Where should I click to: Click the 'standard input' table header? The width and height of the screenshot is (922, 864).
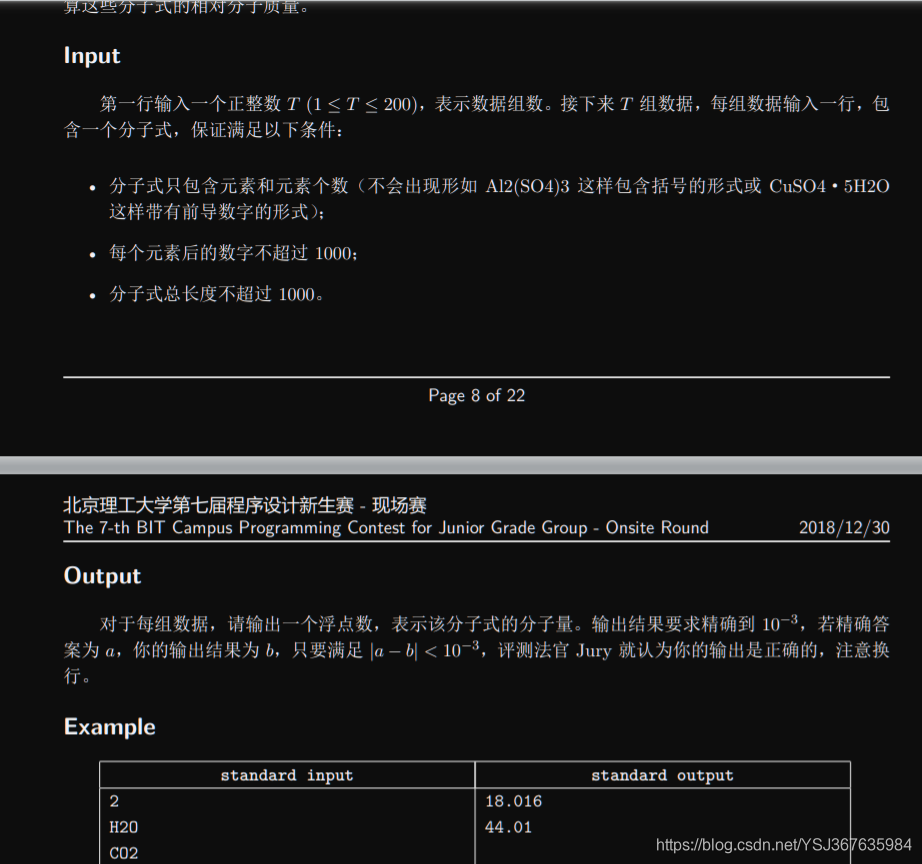[287, 775]
